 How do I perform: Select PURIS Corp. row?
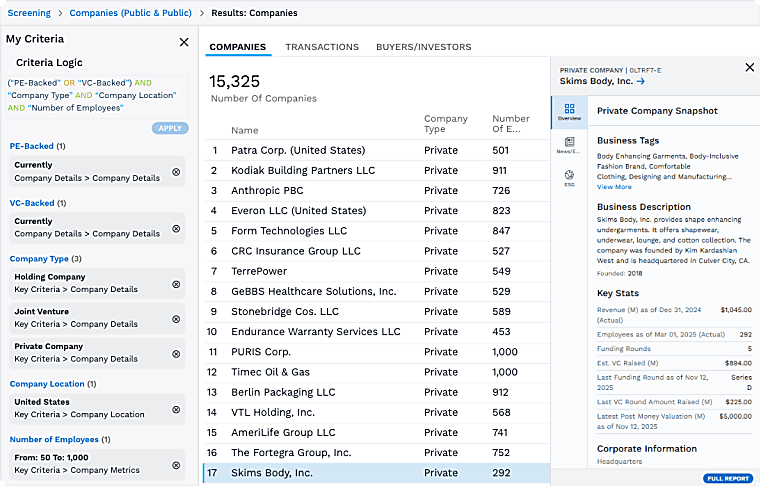[x=377, y=352]
